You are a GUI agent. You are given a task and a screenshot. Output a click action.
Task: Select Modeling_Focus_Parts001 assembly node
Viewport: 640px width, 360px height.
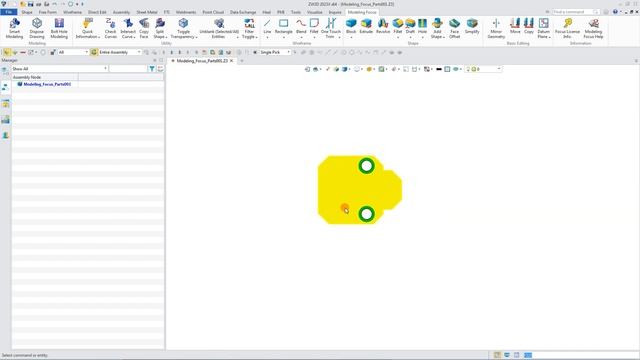point(47,84)
